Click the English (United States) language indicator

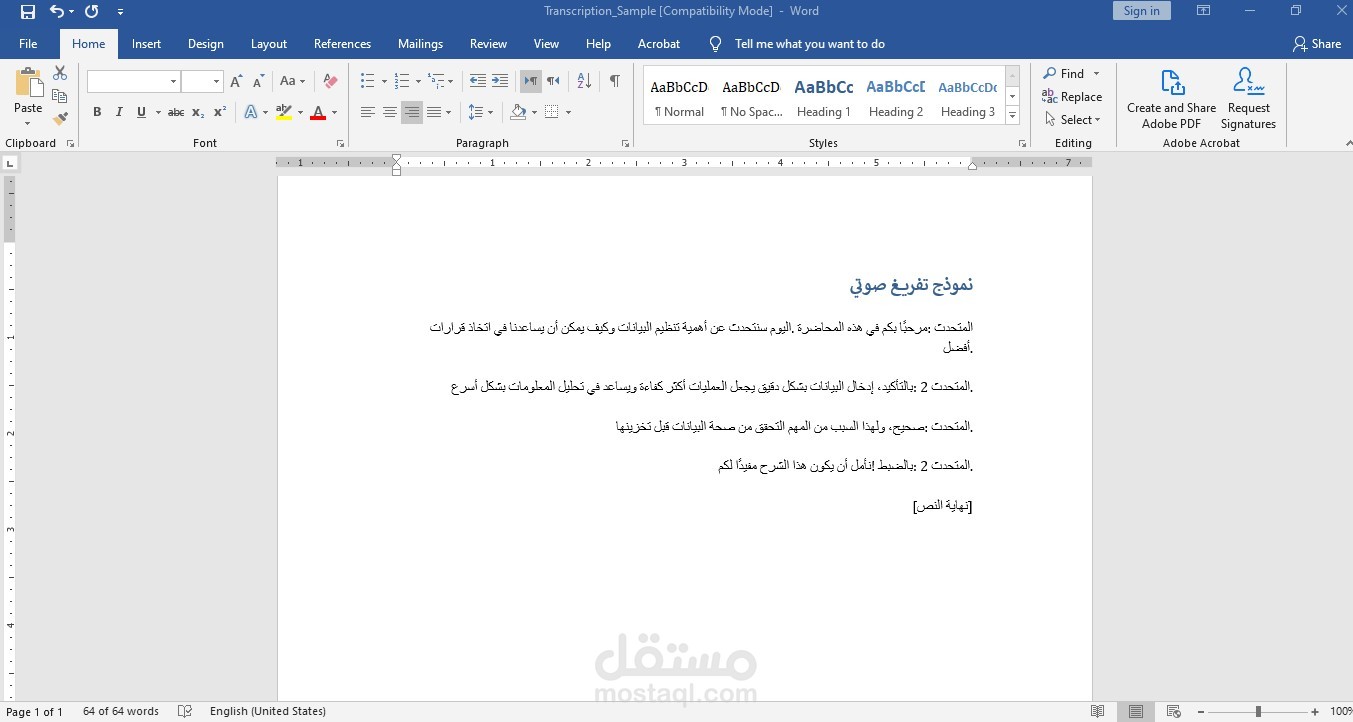point(268,711)
